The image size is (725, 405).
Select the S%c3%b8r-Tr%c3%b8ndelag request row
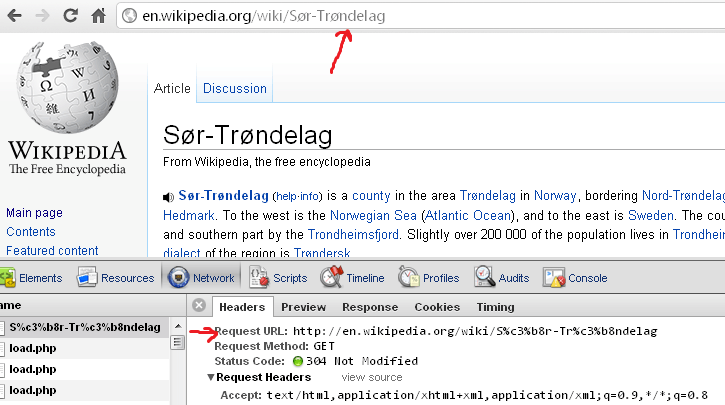click(x=85, y=327)
